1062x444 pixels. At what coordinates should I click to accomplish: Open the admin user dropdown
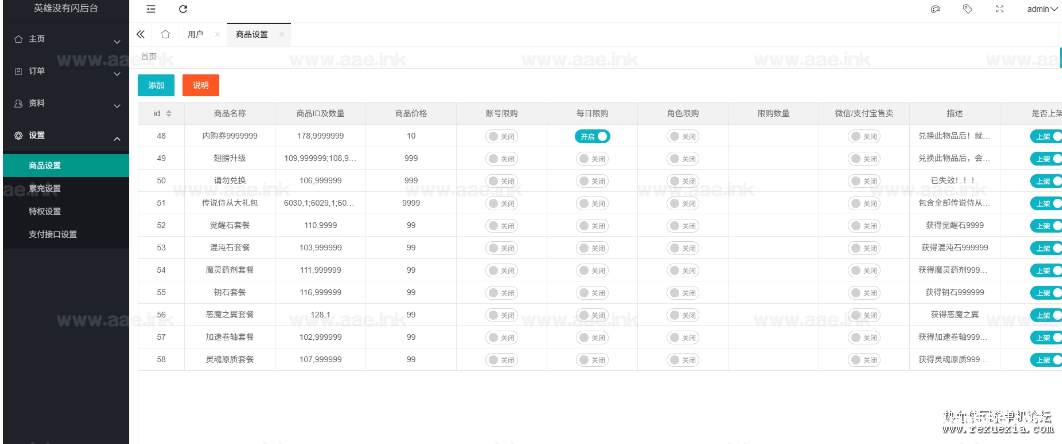pos(1041,9)
